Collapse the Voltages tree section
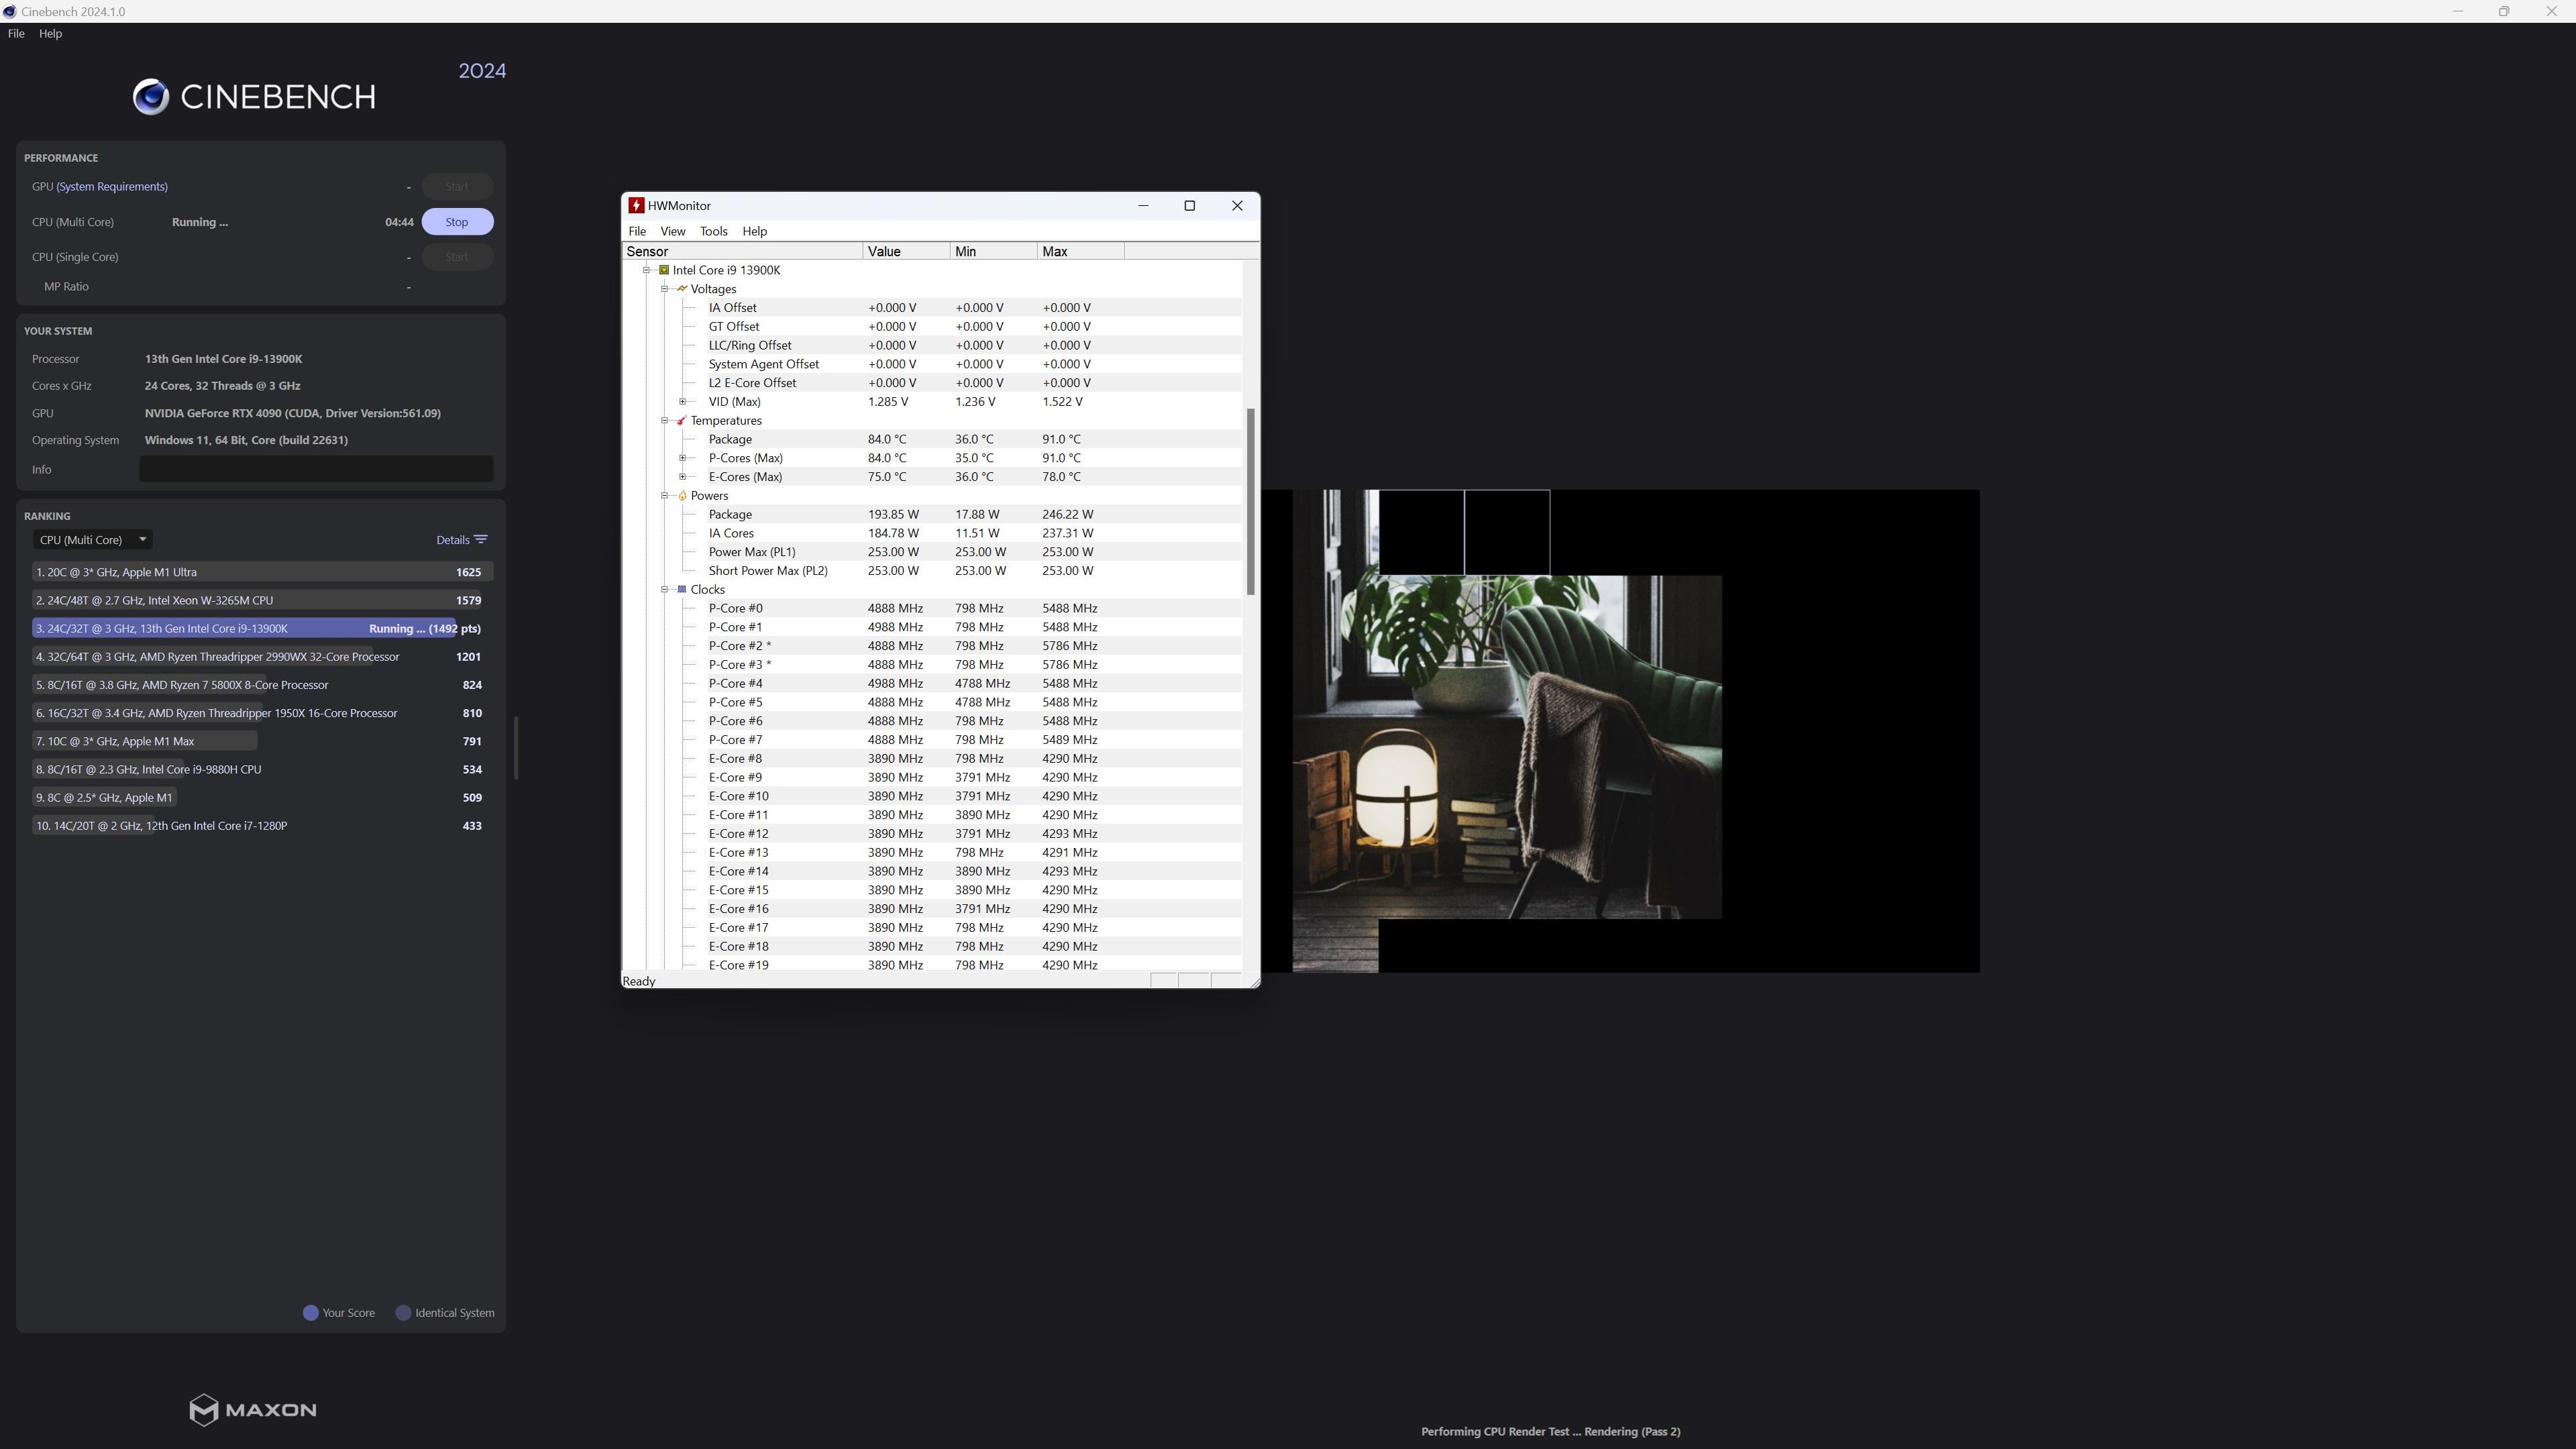2576x1449 pixels. pyautogui.click(x=664, y=289)
